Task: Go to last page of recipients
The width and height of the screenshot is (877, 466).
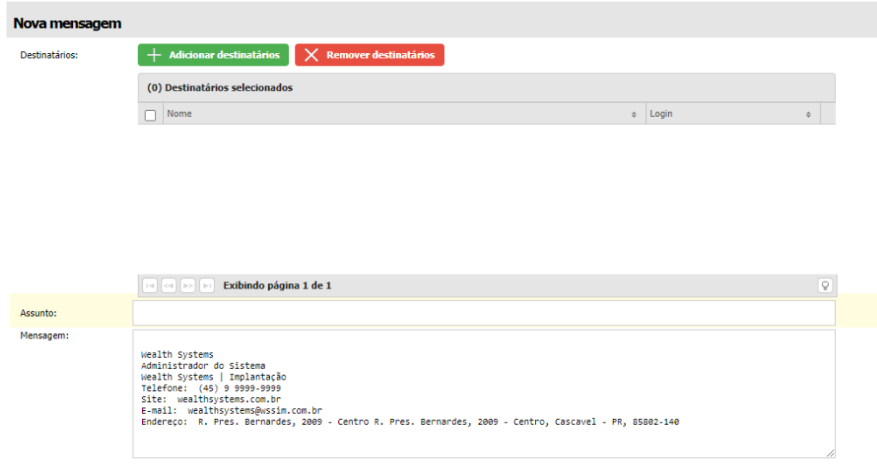Action: tap(206, 286)
